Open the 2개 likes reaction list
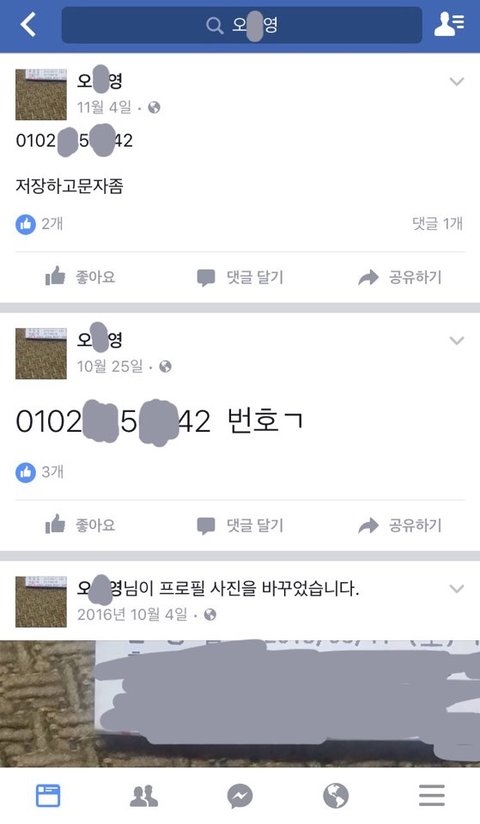The width and height of the screenshot is (480, 824). (x=39, y=224)
